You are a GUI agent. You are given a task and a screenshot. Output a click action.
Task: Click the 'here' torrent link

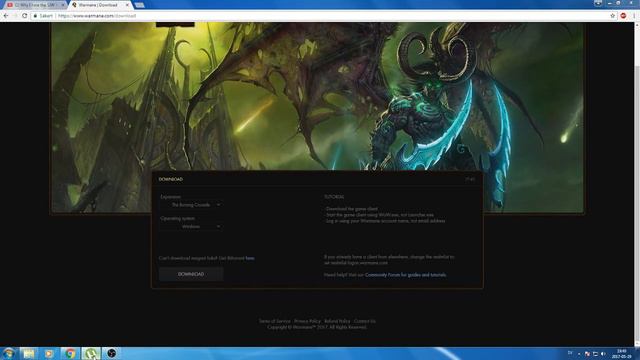tap(250, 258)
